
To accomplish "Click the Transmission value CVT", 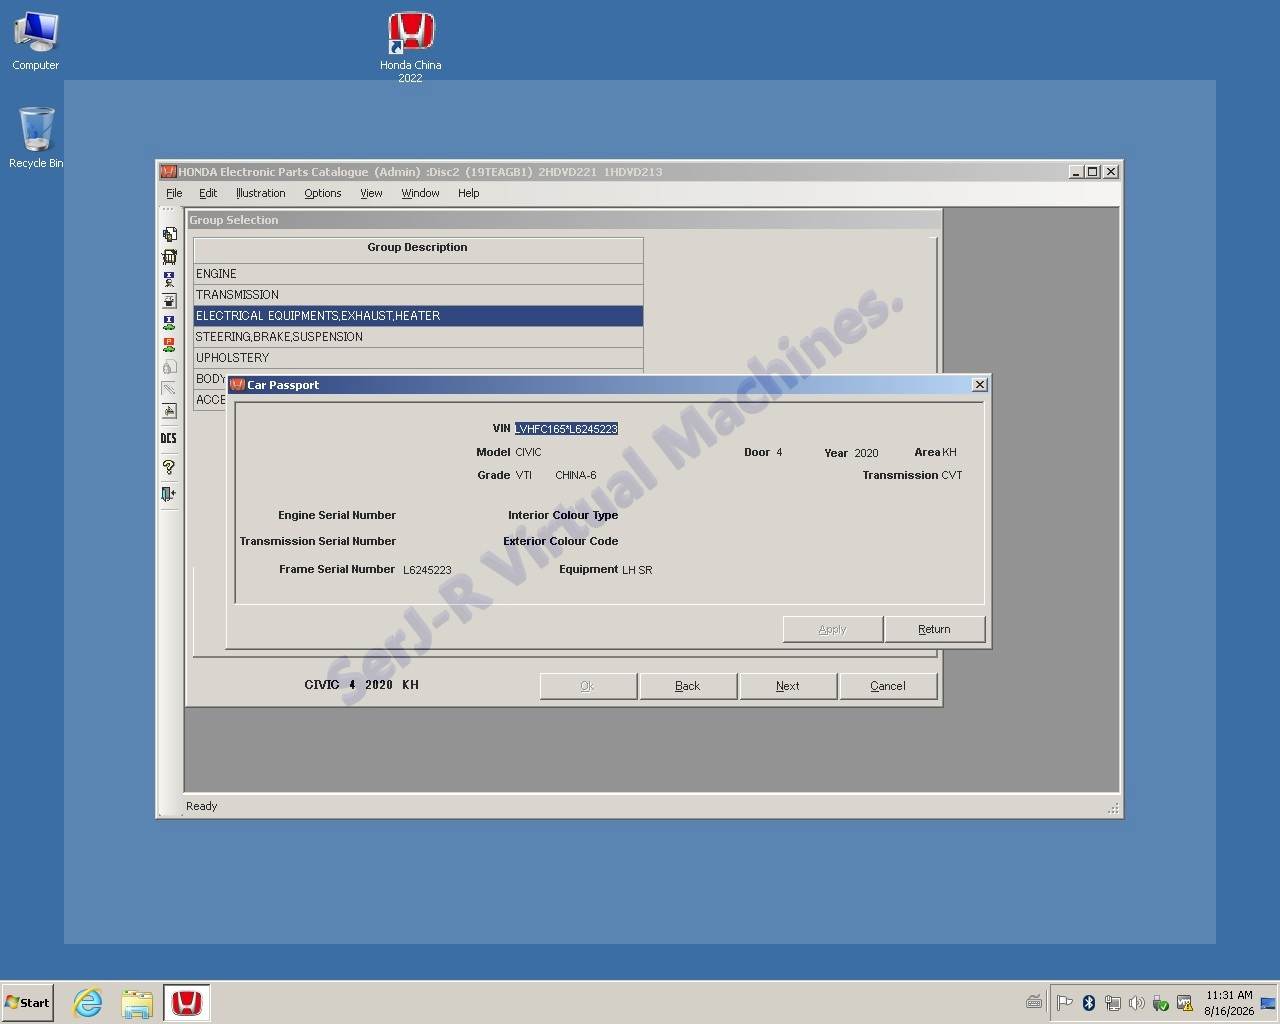I will [x=952, y=476].
